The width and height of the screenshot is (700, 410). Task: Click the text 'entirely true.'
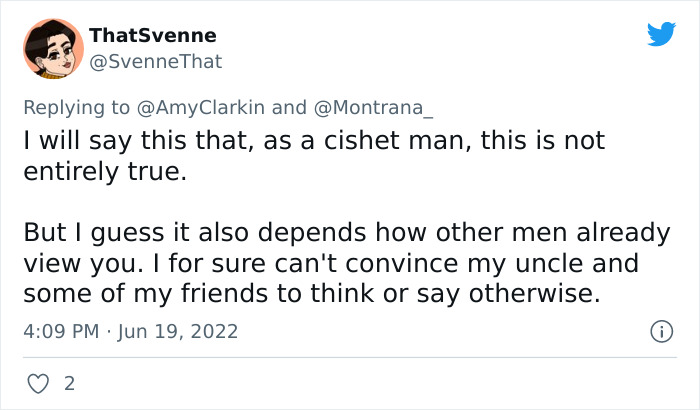[104, 171]
